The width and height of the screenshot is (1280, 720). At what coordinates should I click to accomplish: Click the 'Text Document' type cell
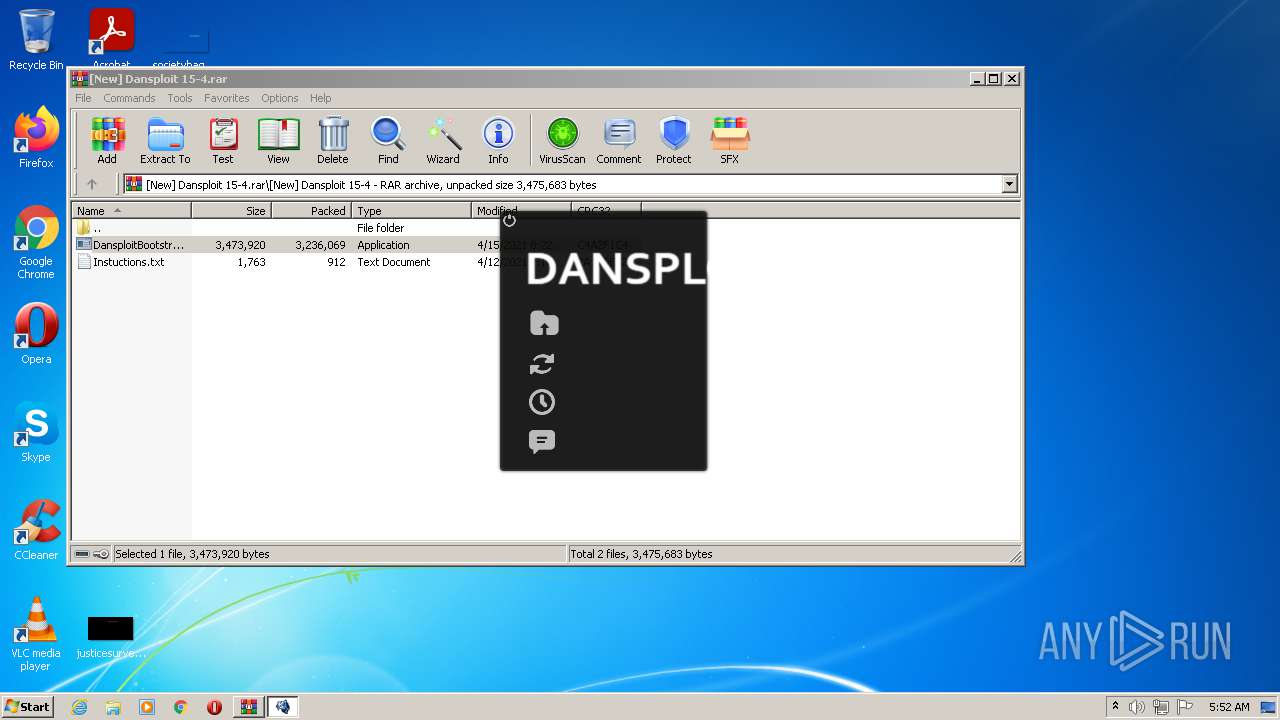tap(394, 262)
